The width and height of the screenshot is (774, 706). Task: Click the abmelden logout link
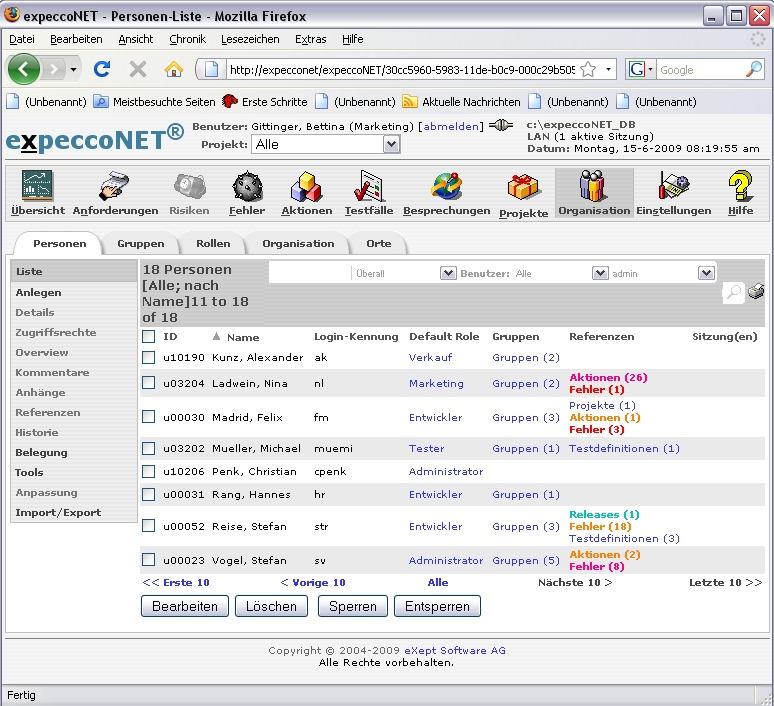449,127
